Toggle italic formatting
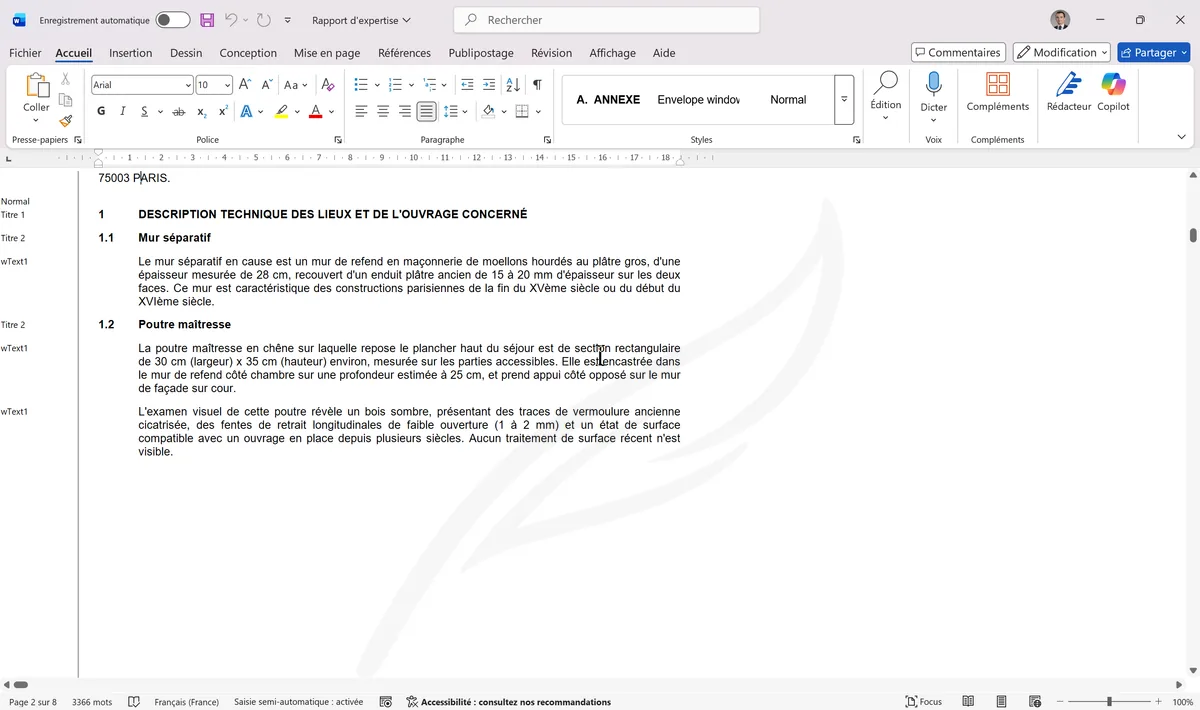The width and height of the screenshot is (1200, 710). [x=122, y=110]
